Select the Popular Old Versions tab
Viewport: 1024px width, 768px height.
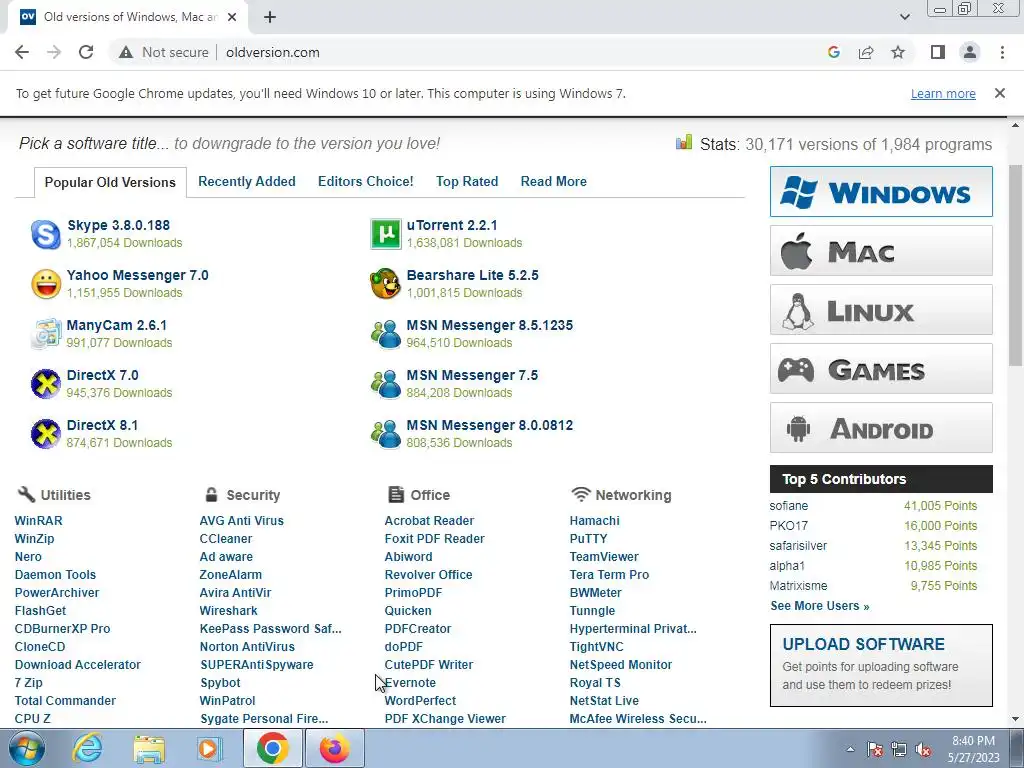point(110,182)
